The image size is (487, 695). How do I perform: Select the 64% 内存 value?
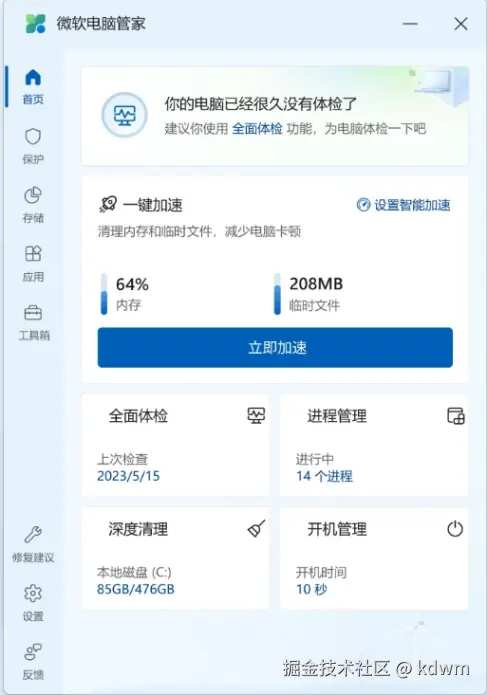[132, 284]
